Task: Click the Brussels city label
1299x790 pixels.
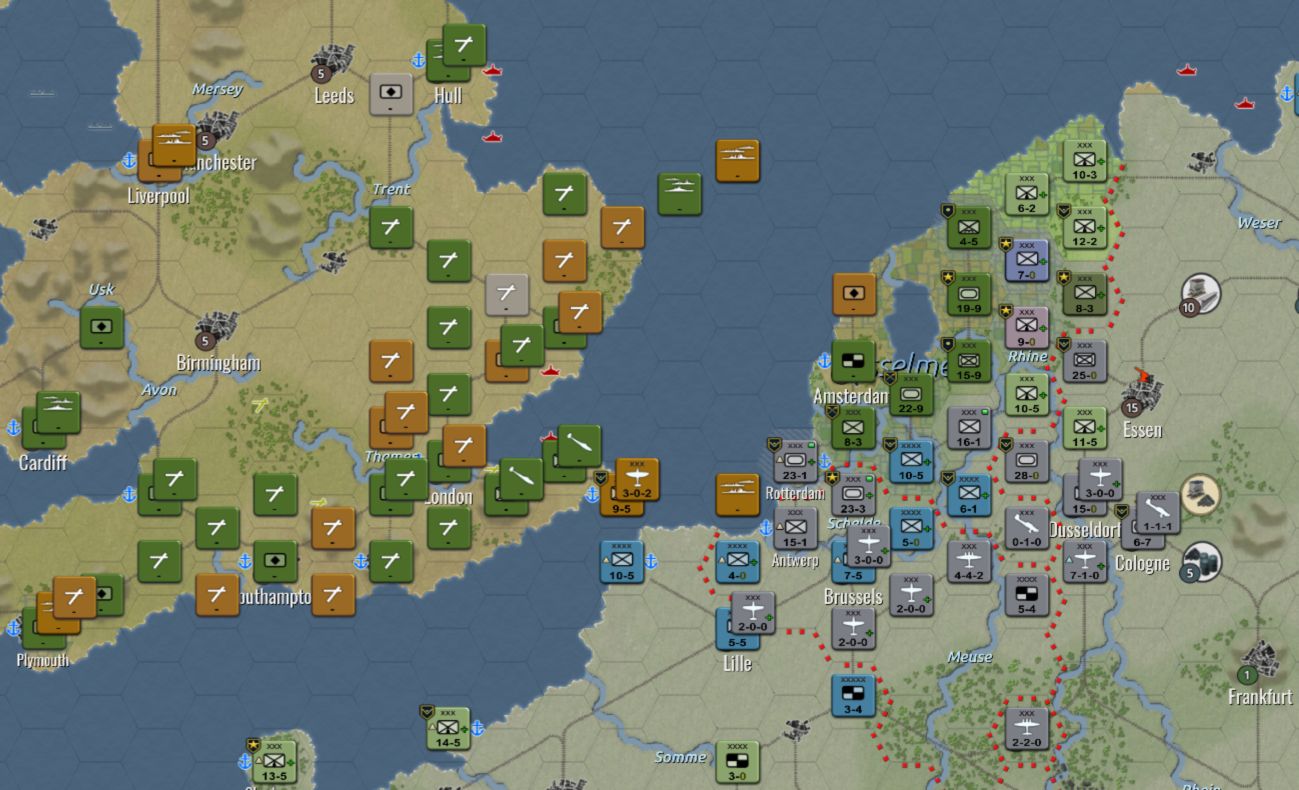Action: [853, 597]
